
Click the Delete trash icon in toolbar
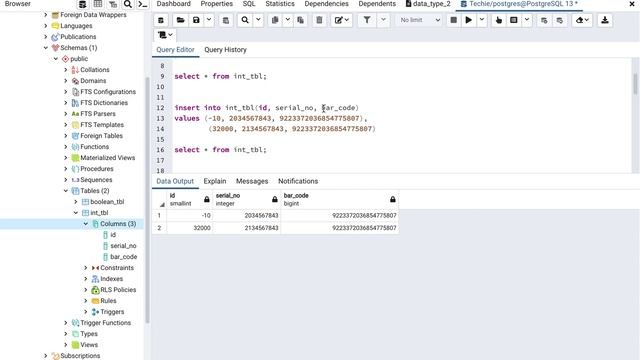(319, 20)
